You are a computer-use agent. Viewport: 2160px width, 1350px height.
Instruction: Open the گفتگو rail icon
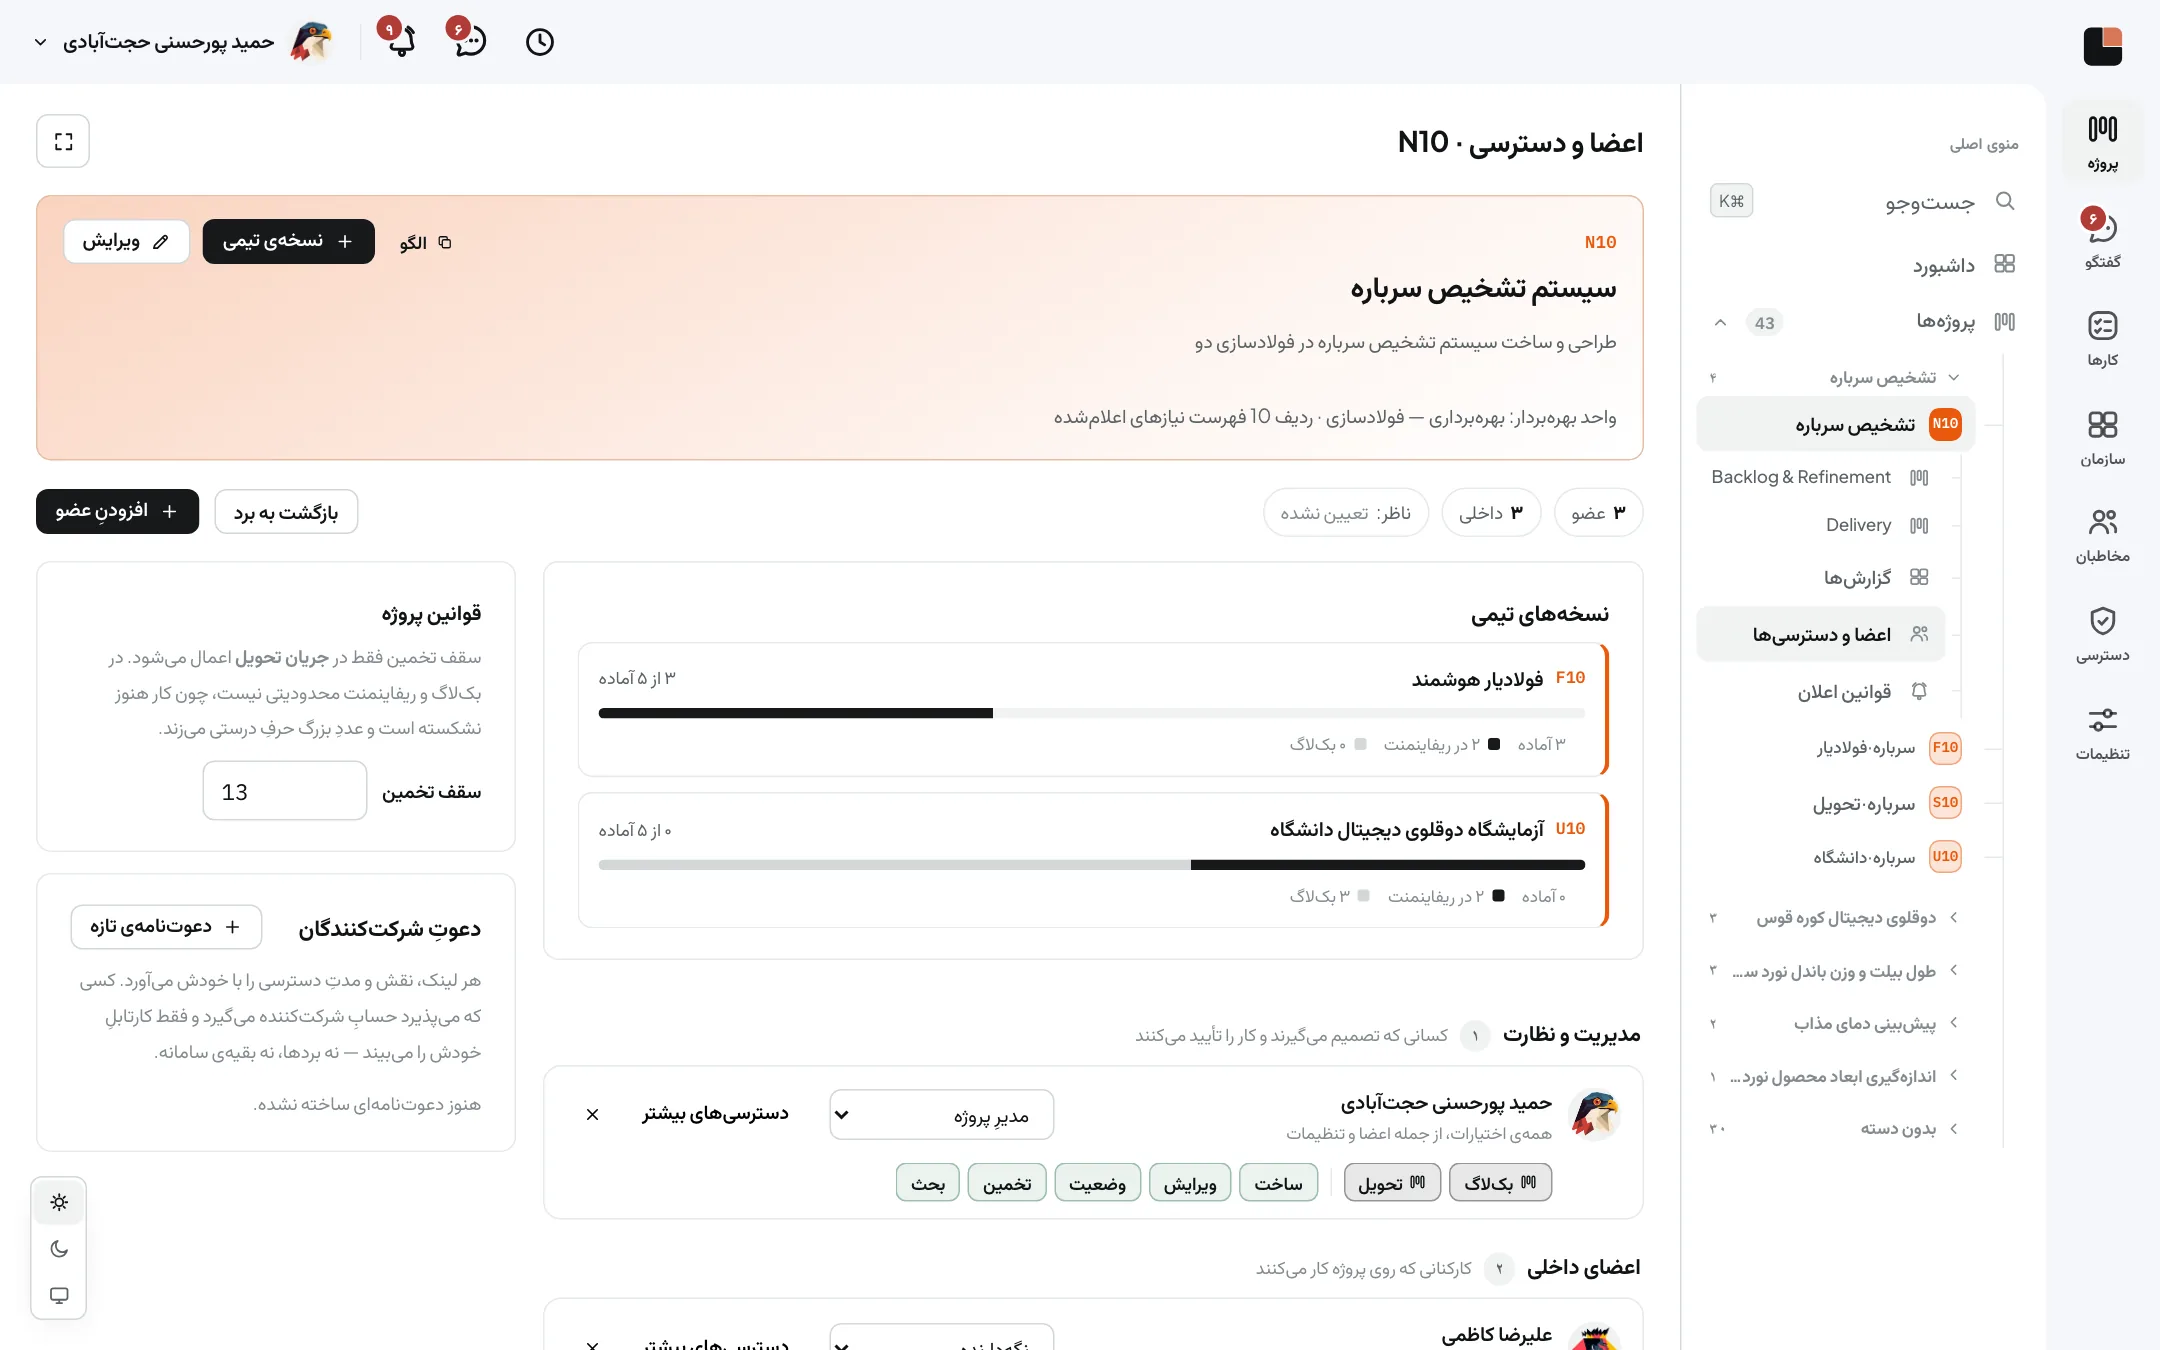pos(2102,240)
